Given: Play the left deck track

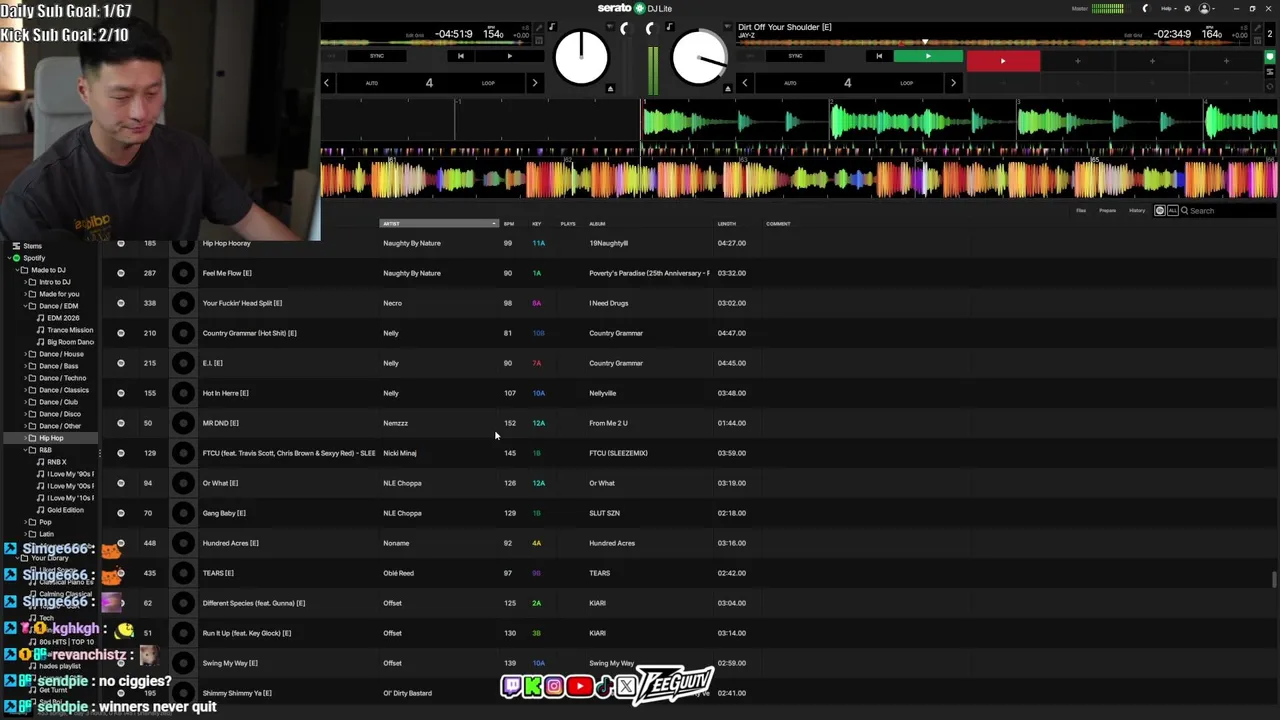Looking at the screenshot, I should [x=509, y=56].
